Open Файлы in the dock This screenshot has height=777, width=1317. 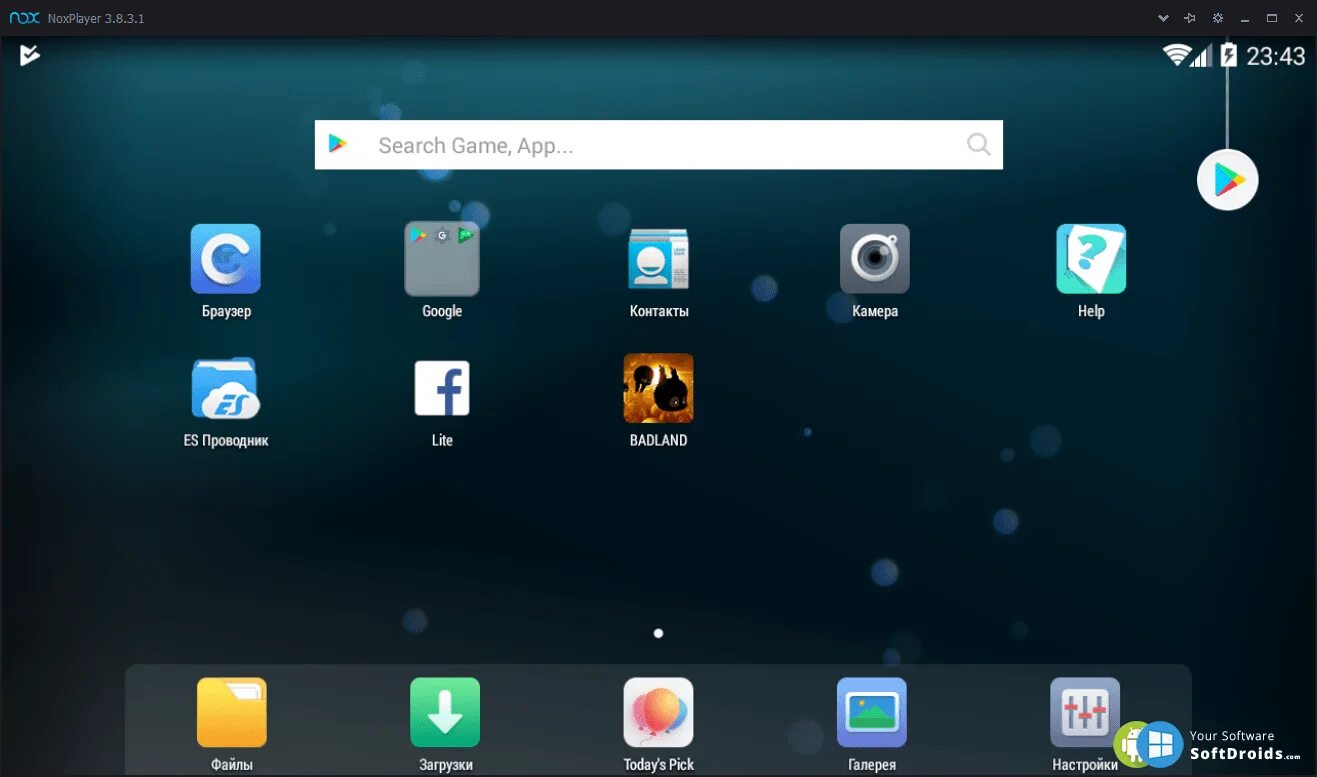(x=232, y=712)
